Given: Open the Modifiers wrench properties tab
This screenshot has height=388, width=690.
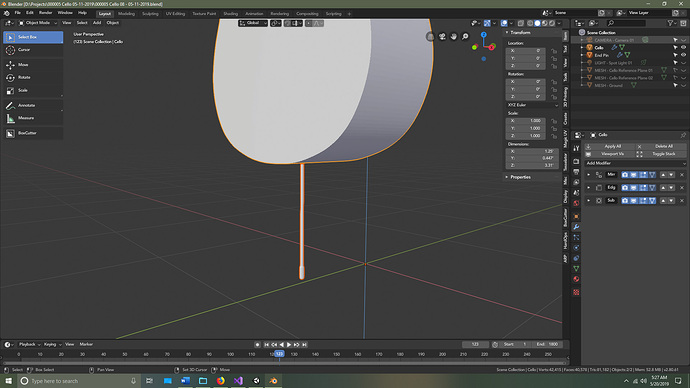Looking at the screenshot, I should (x=576, y=227).
